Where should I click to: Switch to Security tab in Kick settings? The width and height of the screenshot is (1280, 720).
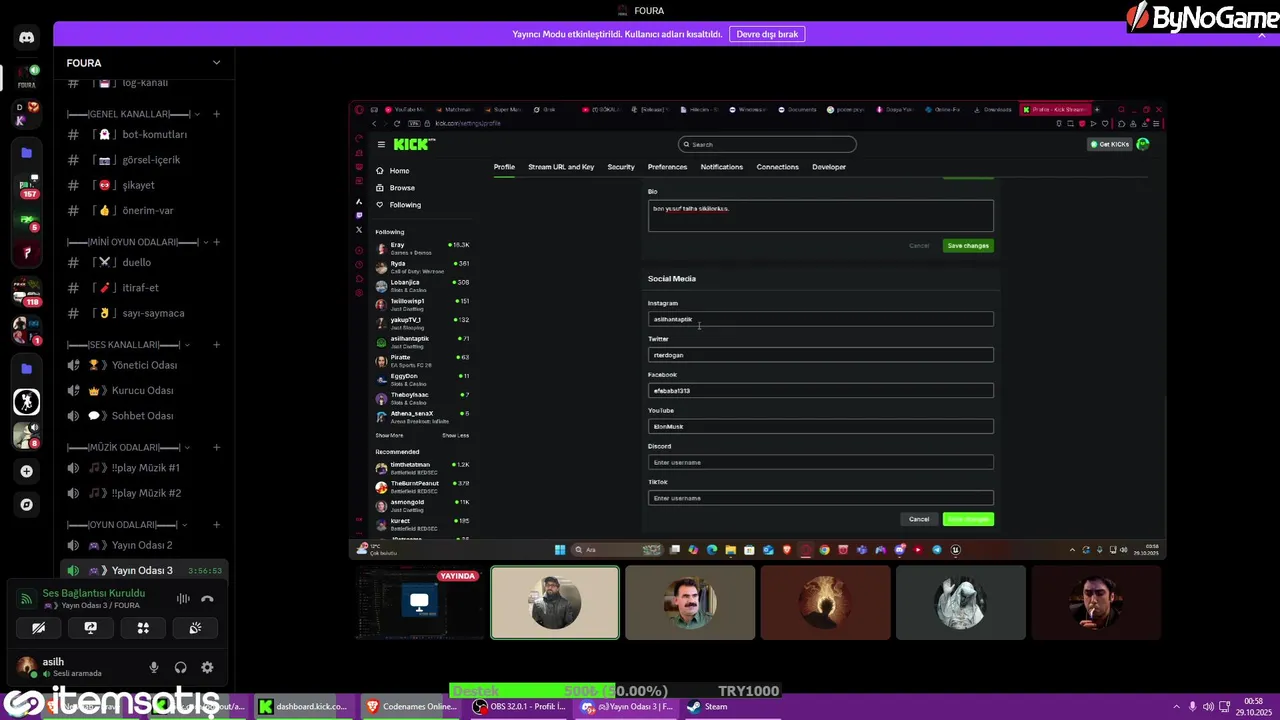click(x=621, y=167)
